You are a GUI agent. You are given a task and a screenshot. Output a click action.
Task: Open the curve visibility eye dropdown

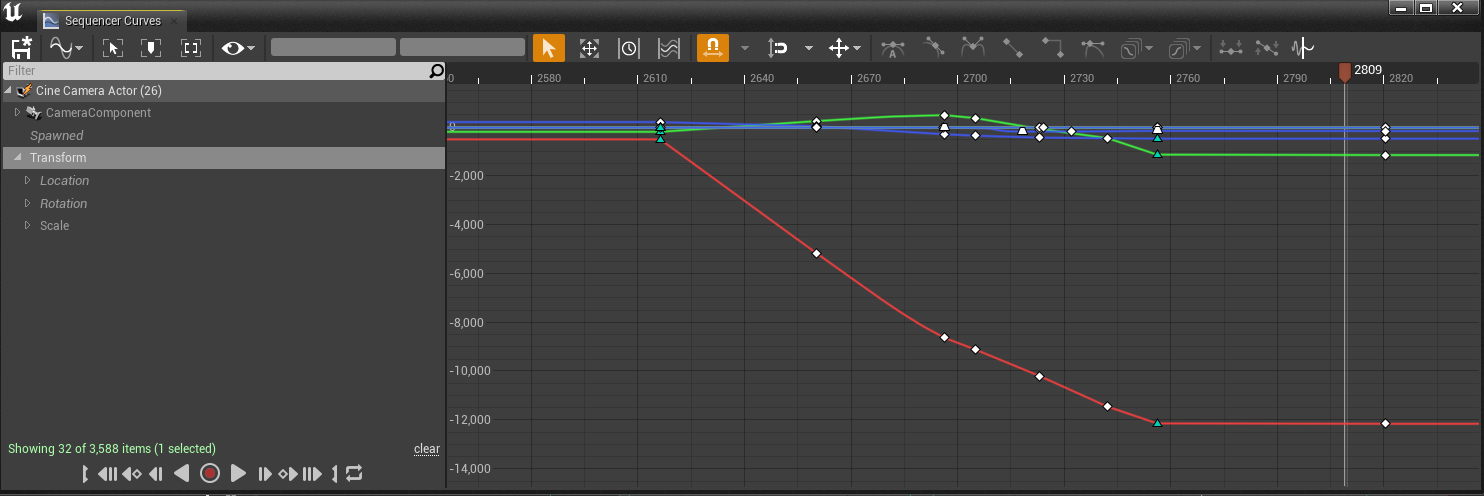coord(238,47)
